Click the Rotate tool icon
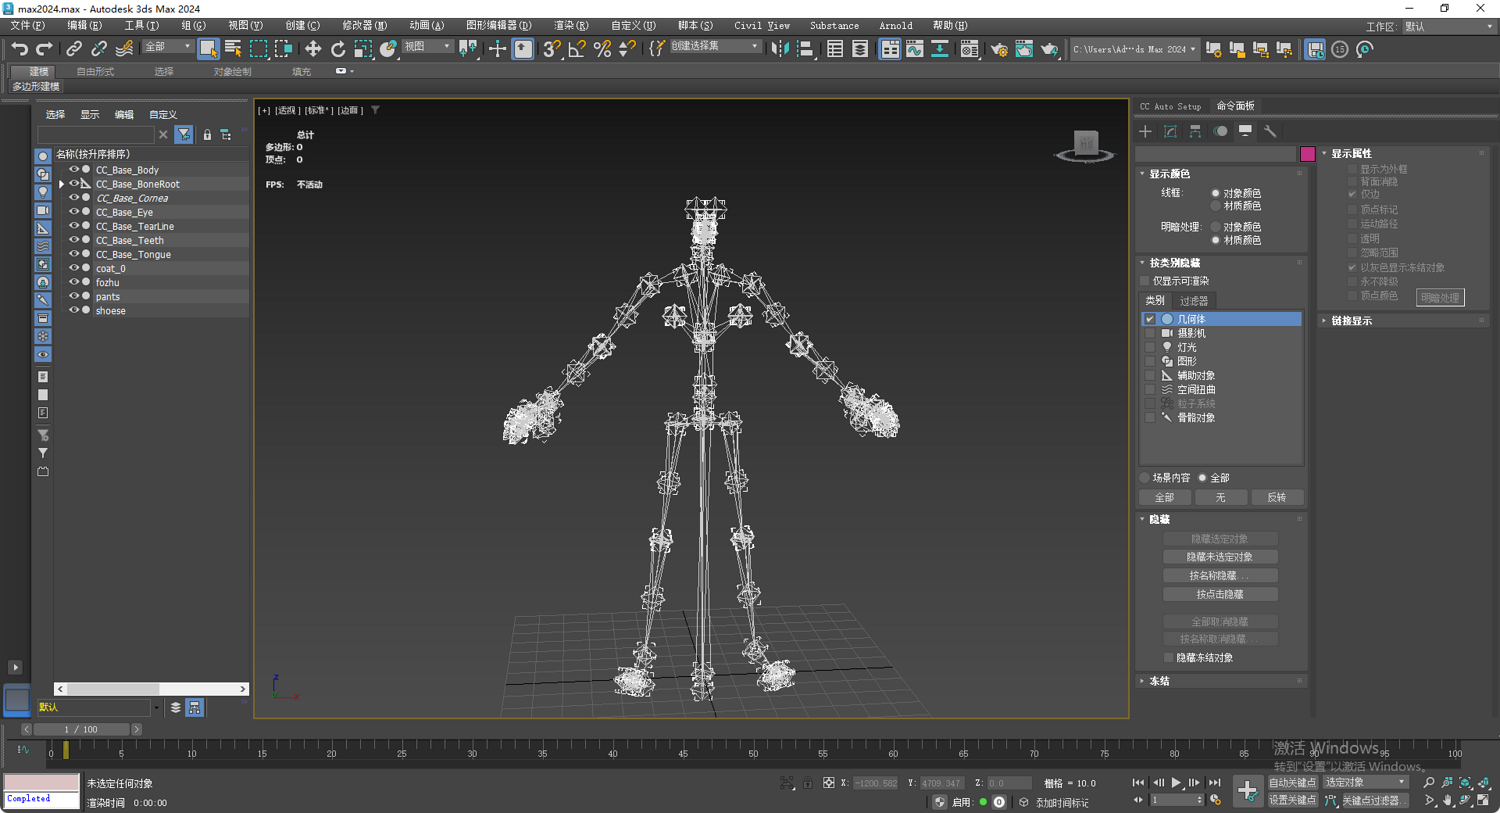This screenshot has width=1500, height=813. [338, 49]
